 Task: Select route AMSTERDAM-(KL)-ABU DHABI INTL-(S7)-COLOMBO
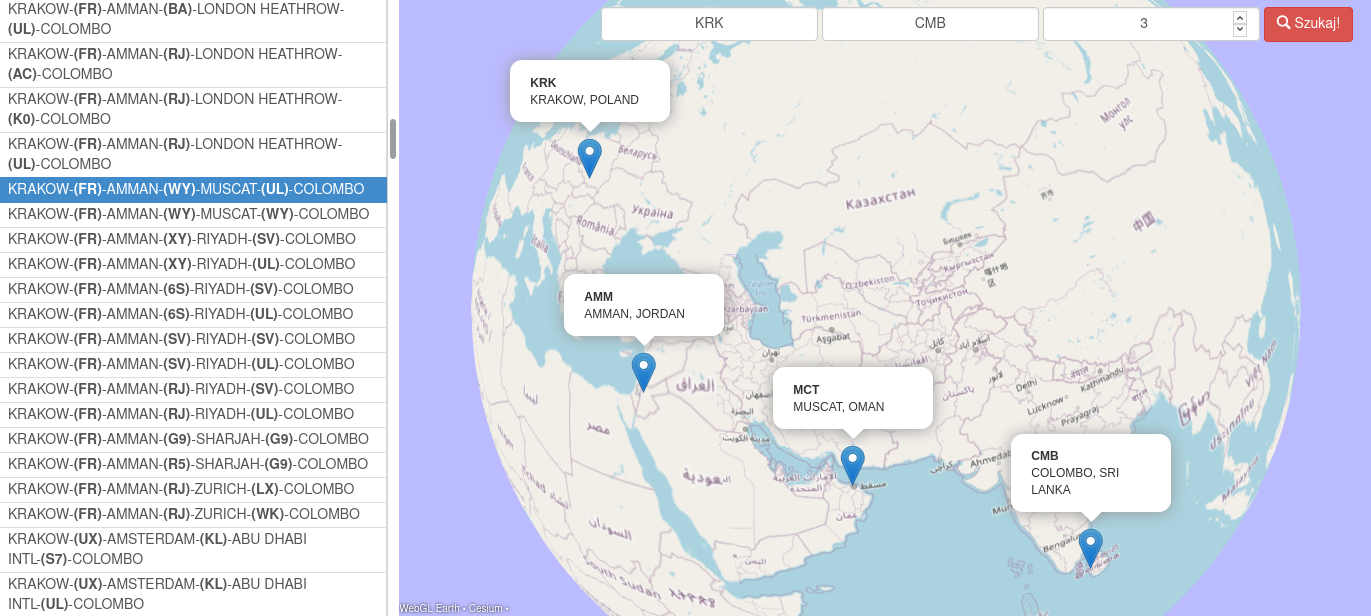193,550
